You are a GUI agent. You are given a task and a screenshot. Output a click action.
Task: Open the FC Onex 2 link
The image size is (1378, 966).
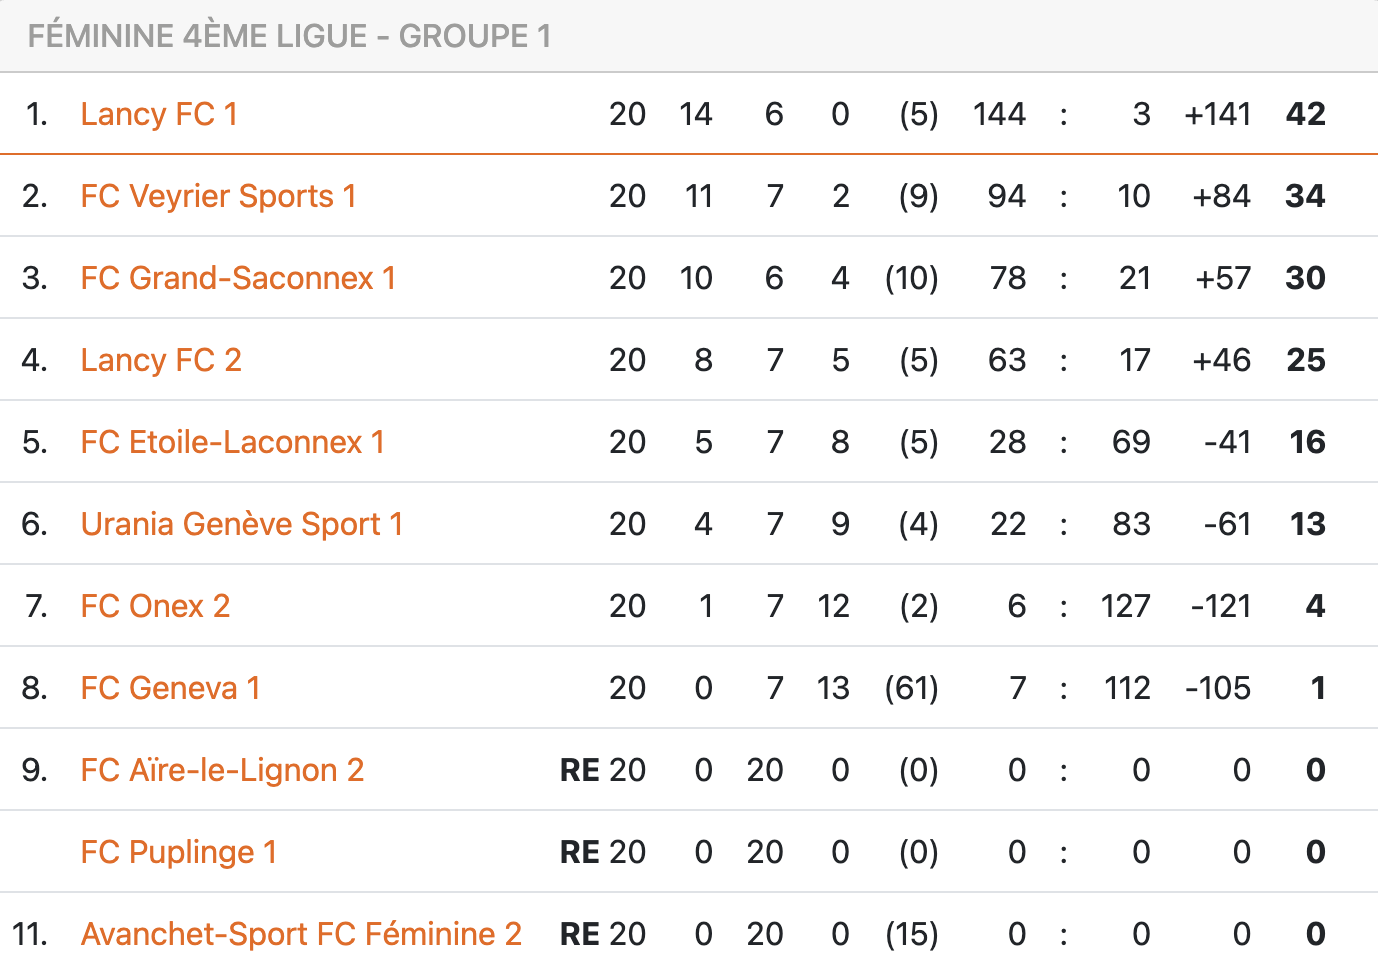pos(155,606)
